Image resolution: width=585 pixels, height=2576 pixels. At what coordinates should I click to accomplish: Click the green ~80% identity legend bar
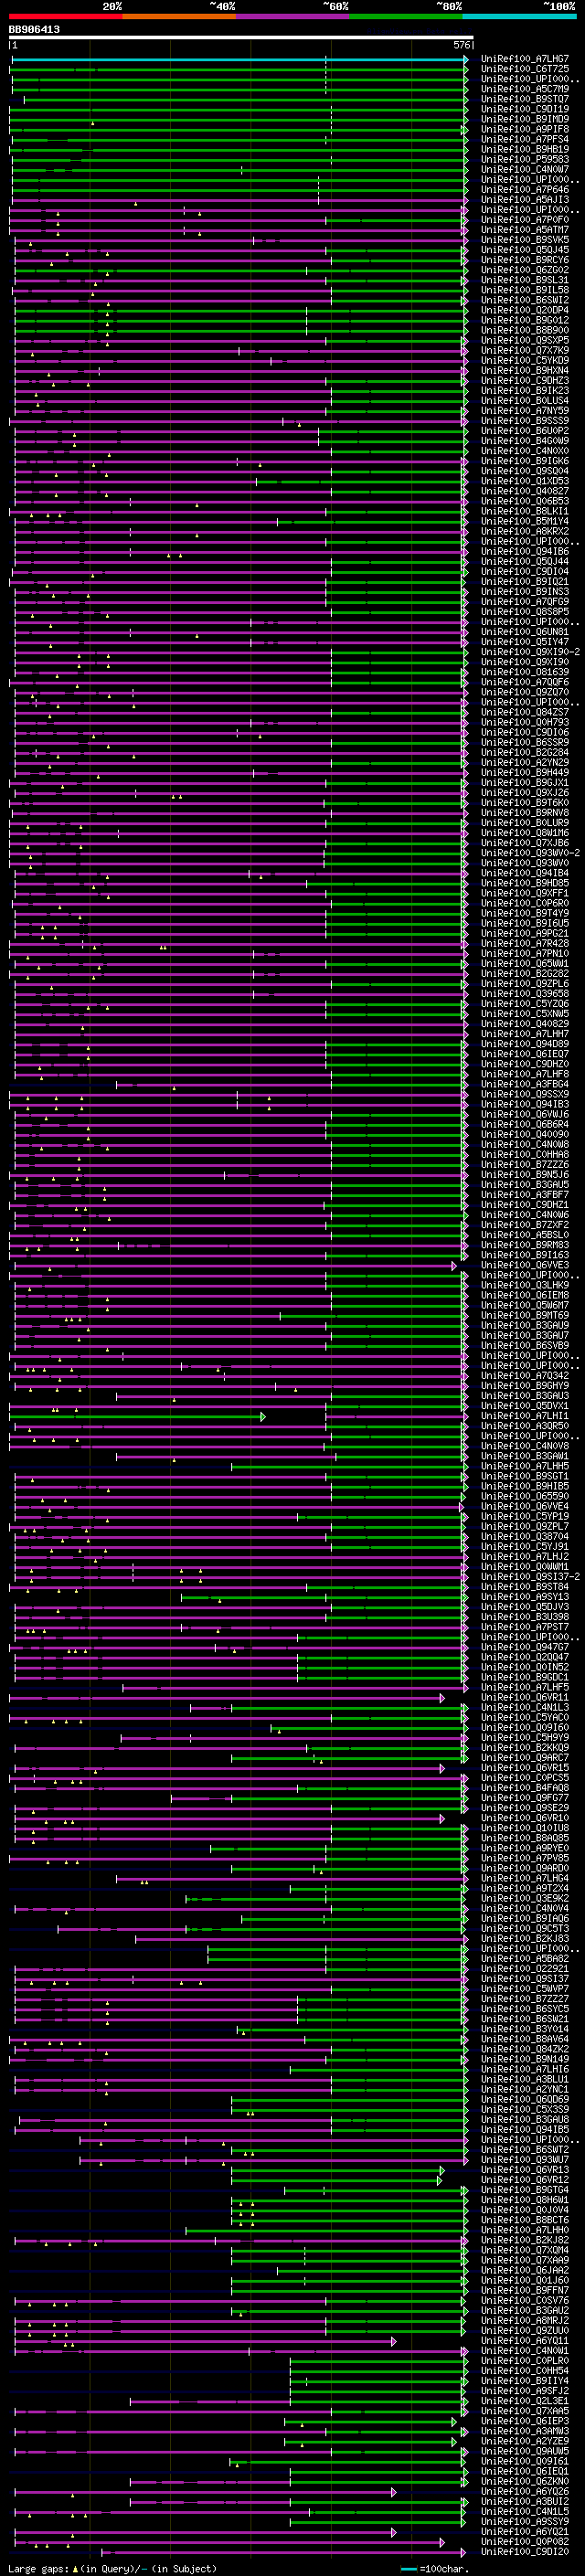406,16
